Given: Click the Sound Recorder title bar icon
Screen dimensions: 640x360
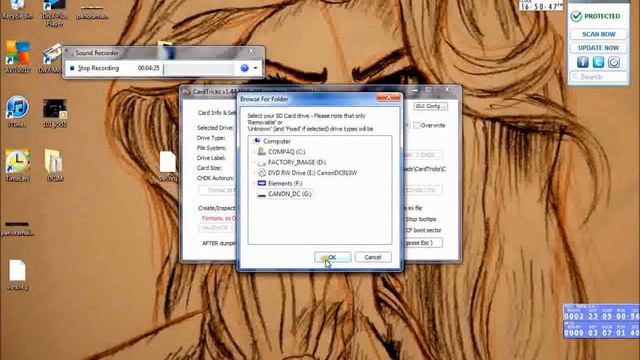Looking at the screenshot, I should (68, 52).
